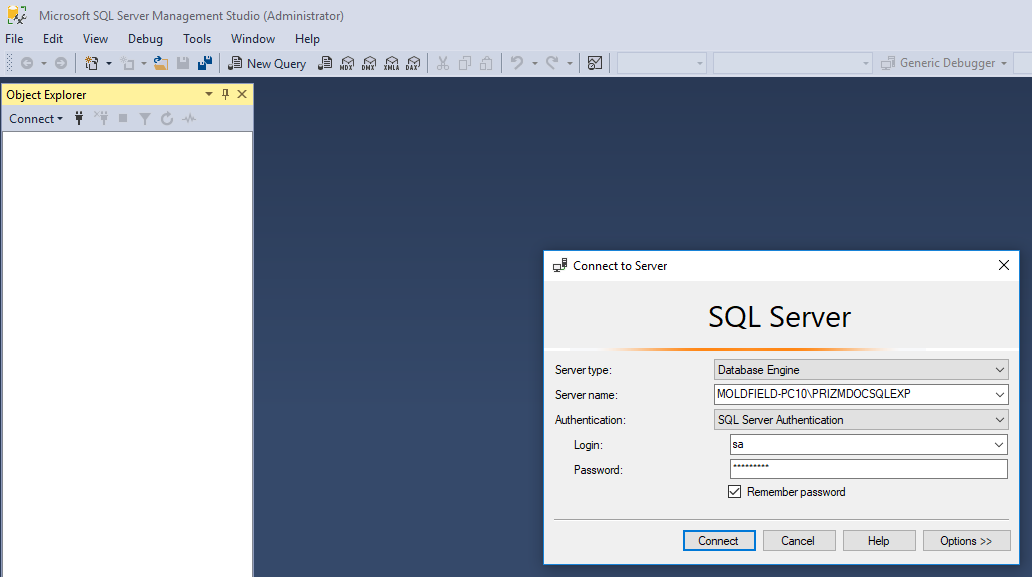The width and height of the screenshot is (1032, 577).
Task: Open the Debug menu
Action: pyautogui.click(x=145, y=39)
